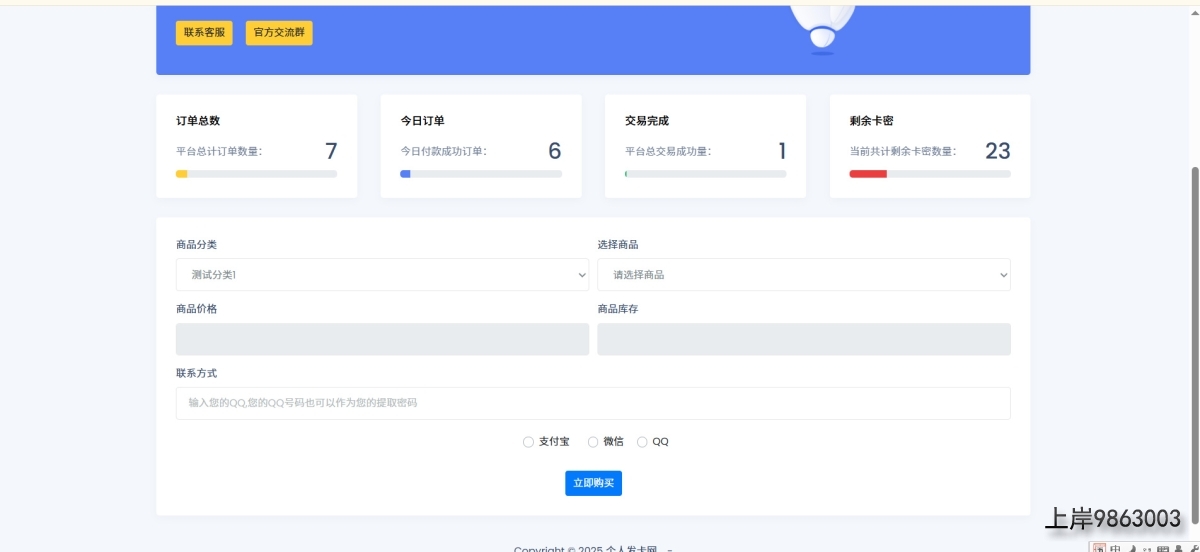Click the 交易完成 statistics card title
Image resolution: width=1200 pixels, height=552 pixels.
tap(646, 121)
